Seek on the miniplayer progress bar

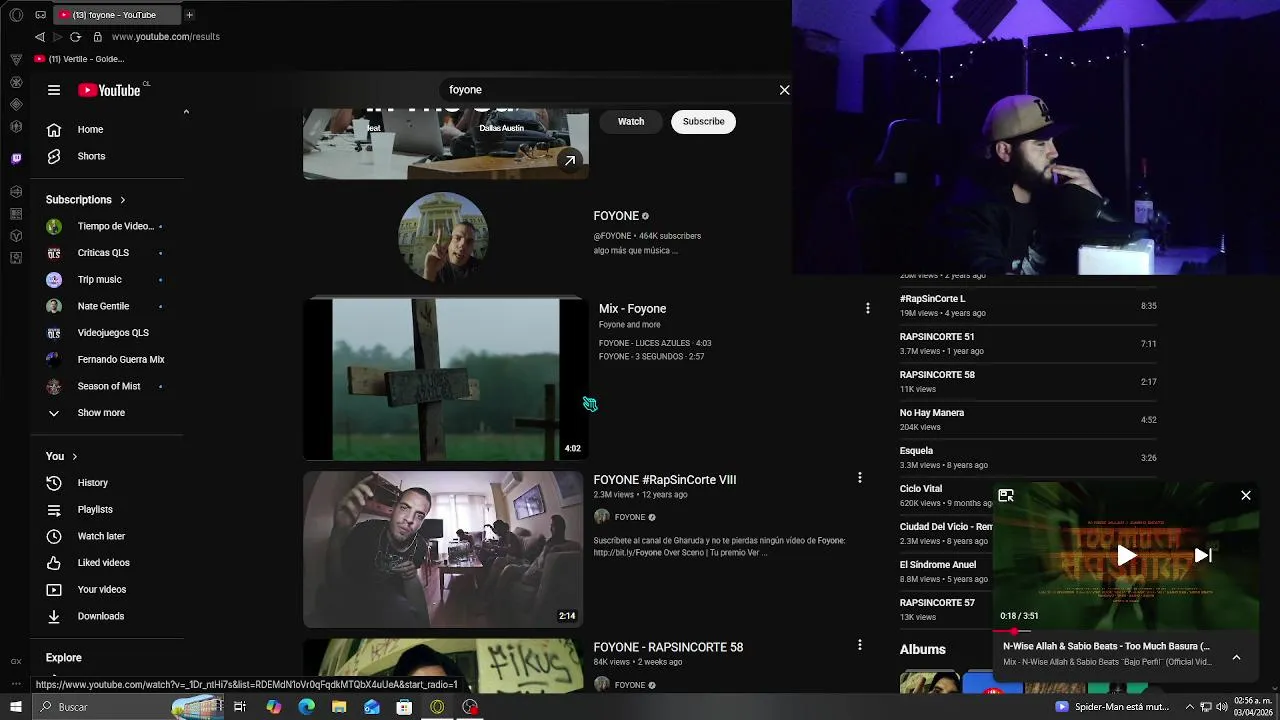point(1126,631)
